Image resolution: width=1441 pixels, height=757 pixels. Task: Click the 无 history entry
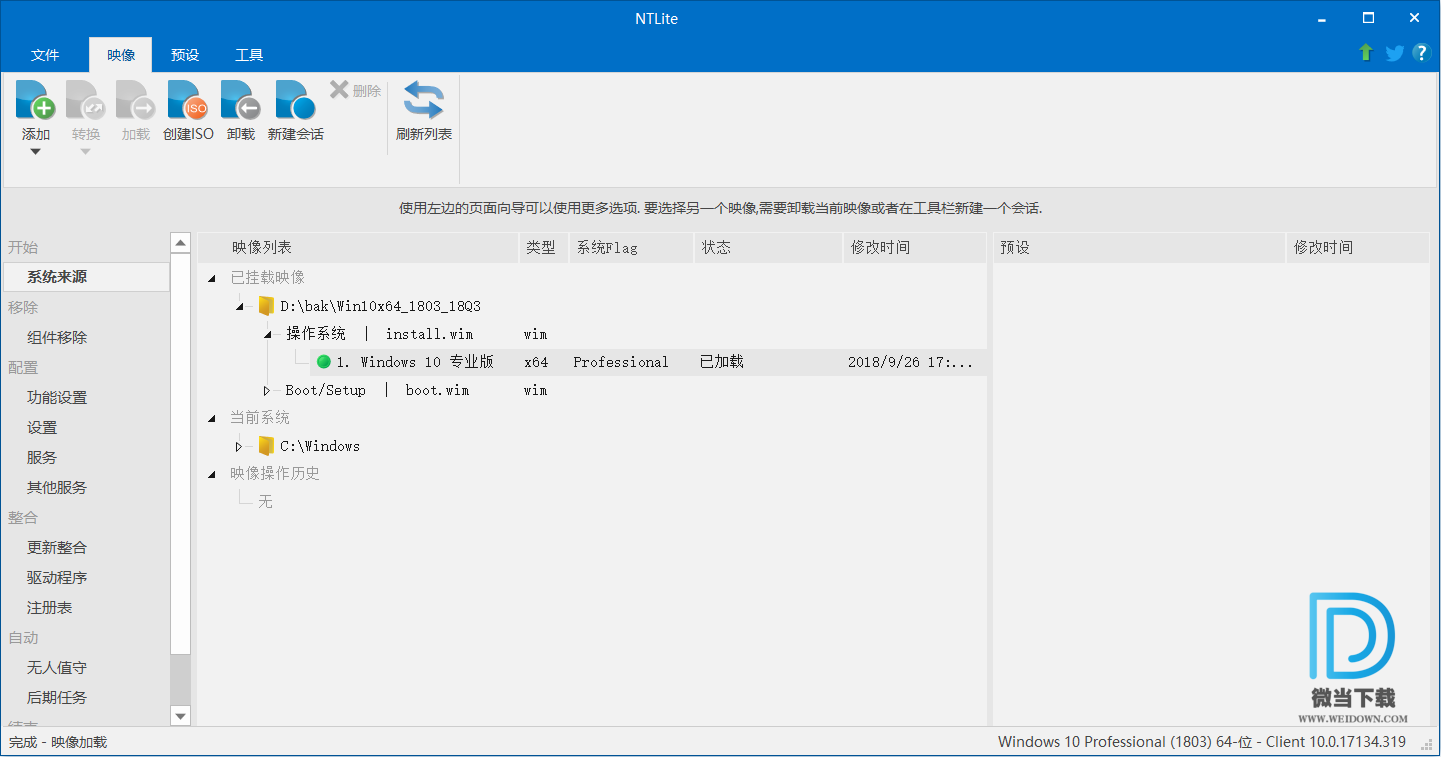pyautogui.click(x=265, y=502)
